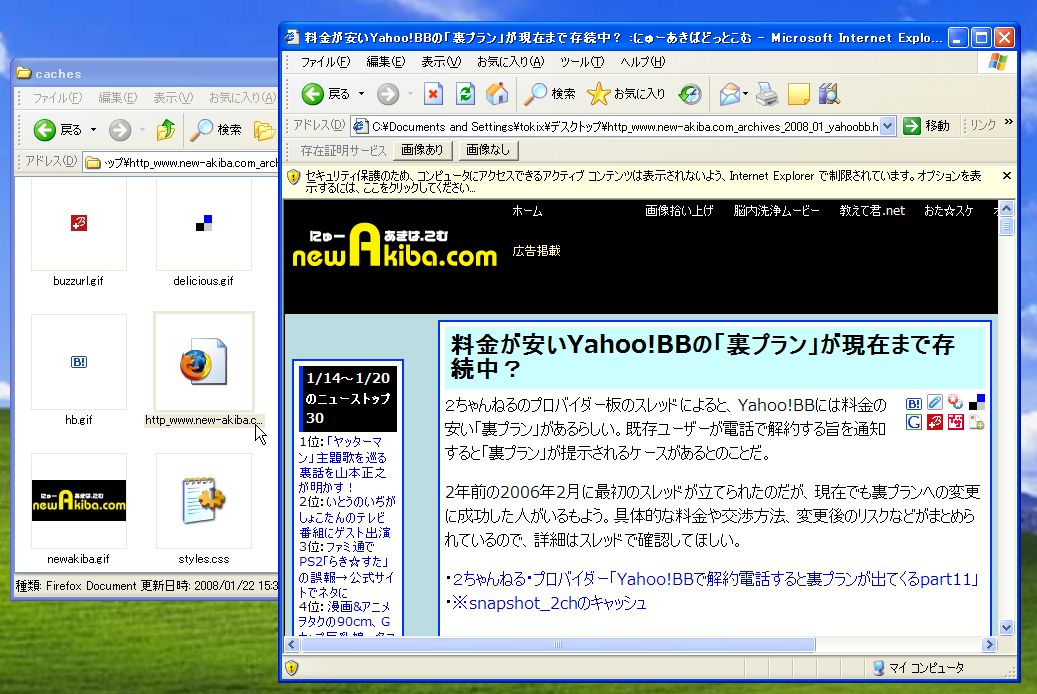The width and height of the screenshot is (1037, 694).
Task: Open the IE address bar dropdown
Action: (888, 126)
